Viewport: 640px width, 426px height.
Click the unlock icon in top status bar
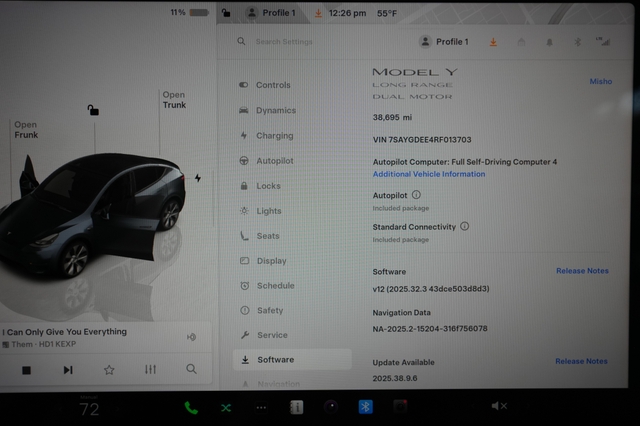226,13
